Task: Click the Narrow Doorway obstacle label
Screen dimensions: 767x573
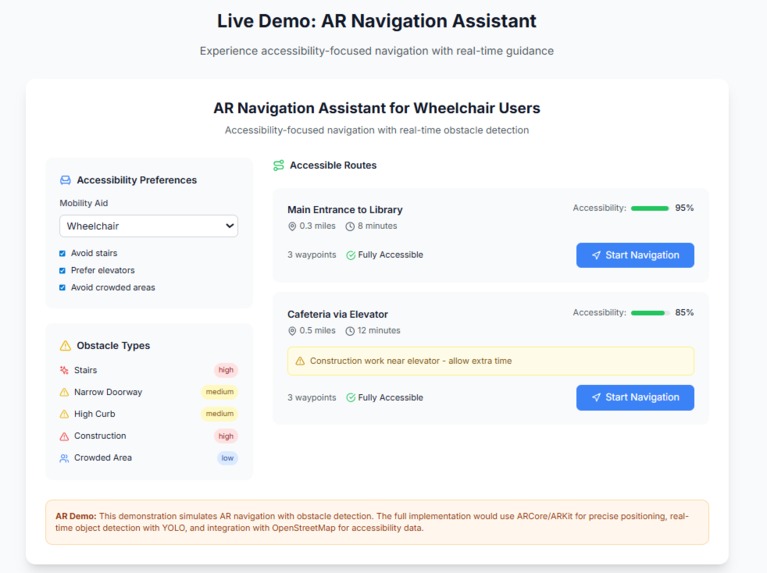Action: [x=108, y=392]
